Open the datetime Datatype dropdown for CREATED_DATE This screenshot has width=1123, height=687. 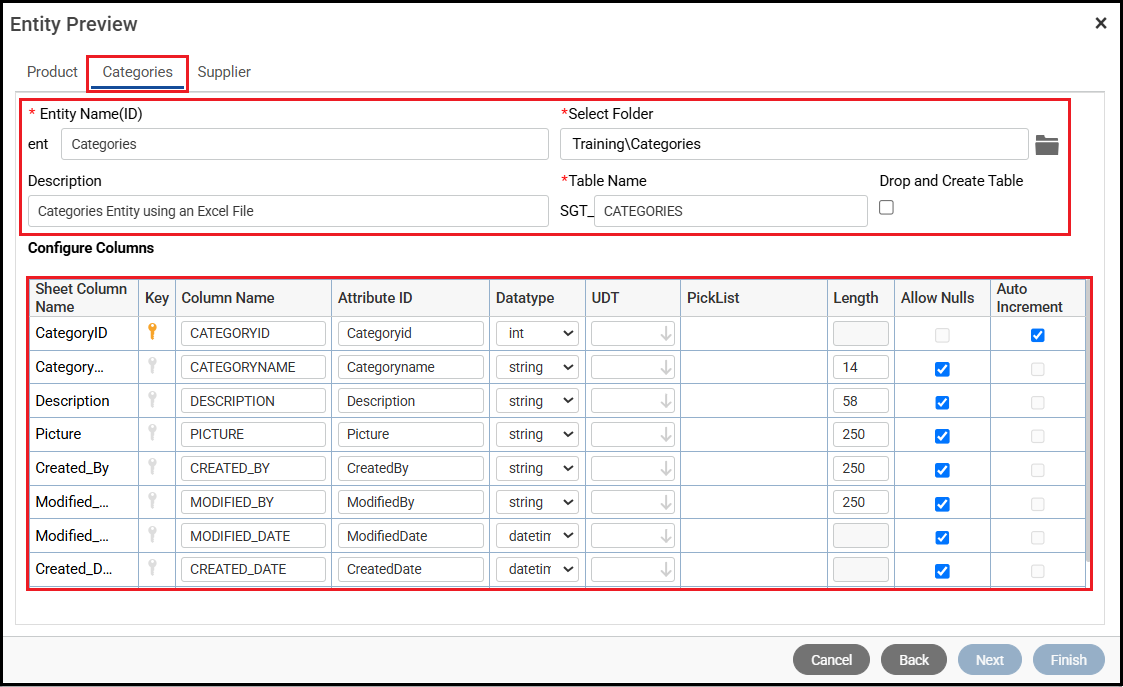click(537, 569)
